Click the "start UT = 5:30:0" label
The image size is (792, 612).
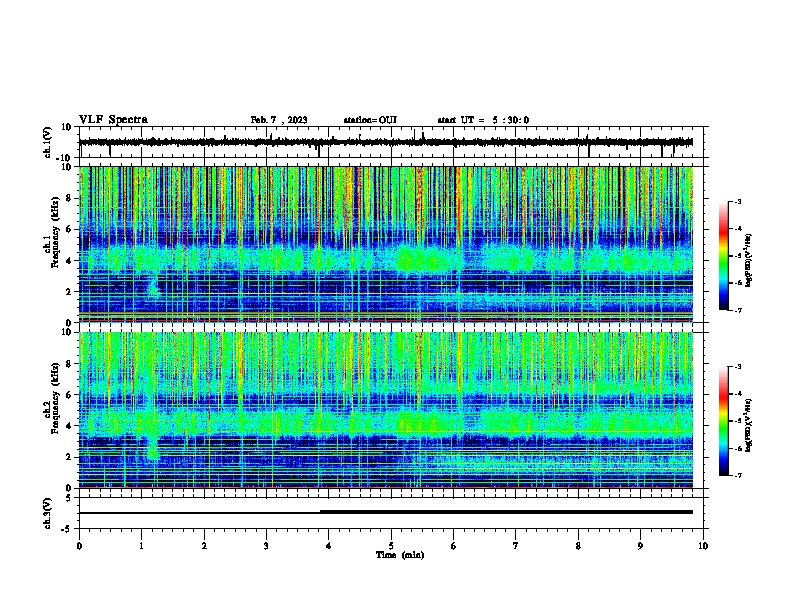(483, 120)
